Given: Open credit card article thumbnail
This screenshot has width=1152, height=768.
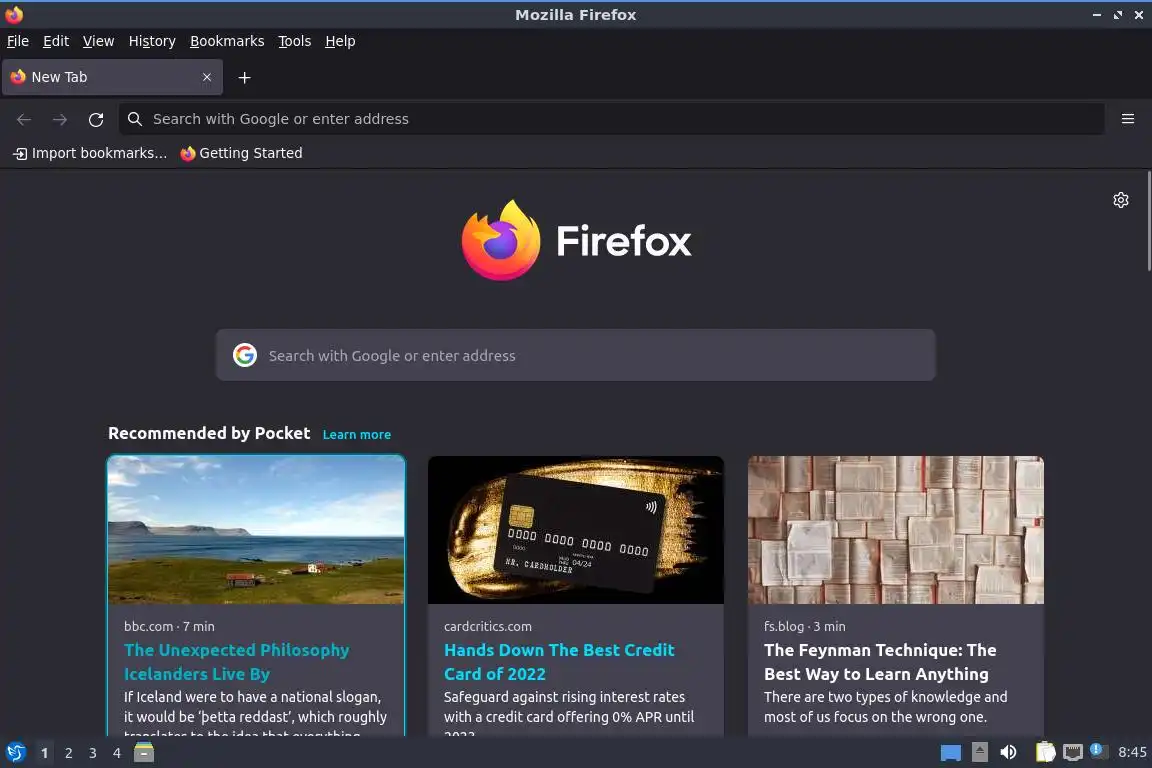Looking at the screenshot, I should [575, 530].
